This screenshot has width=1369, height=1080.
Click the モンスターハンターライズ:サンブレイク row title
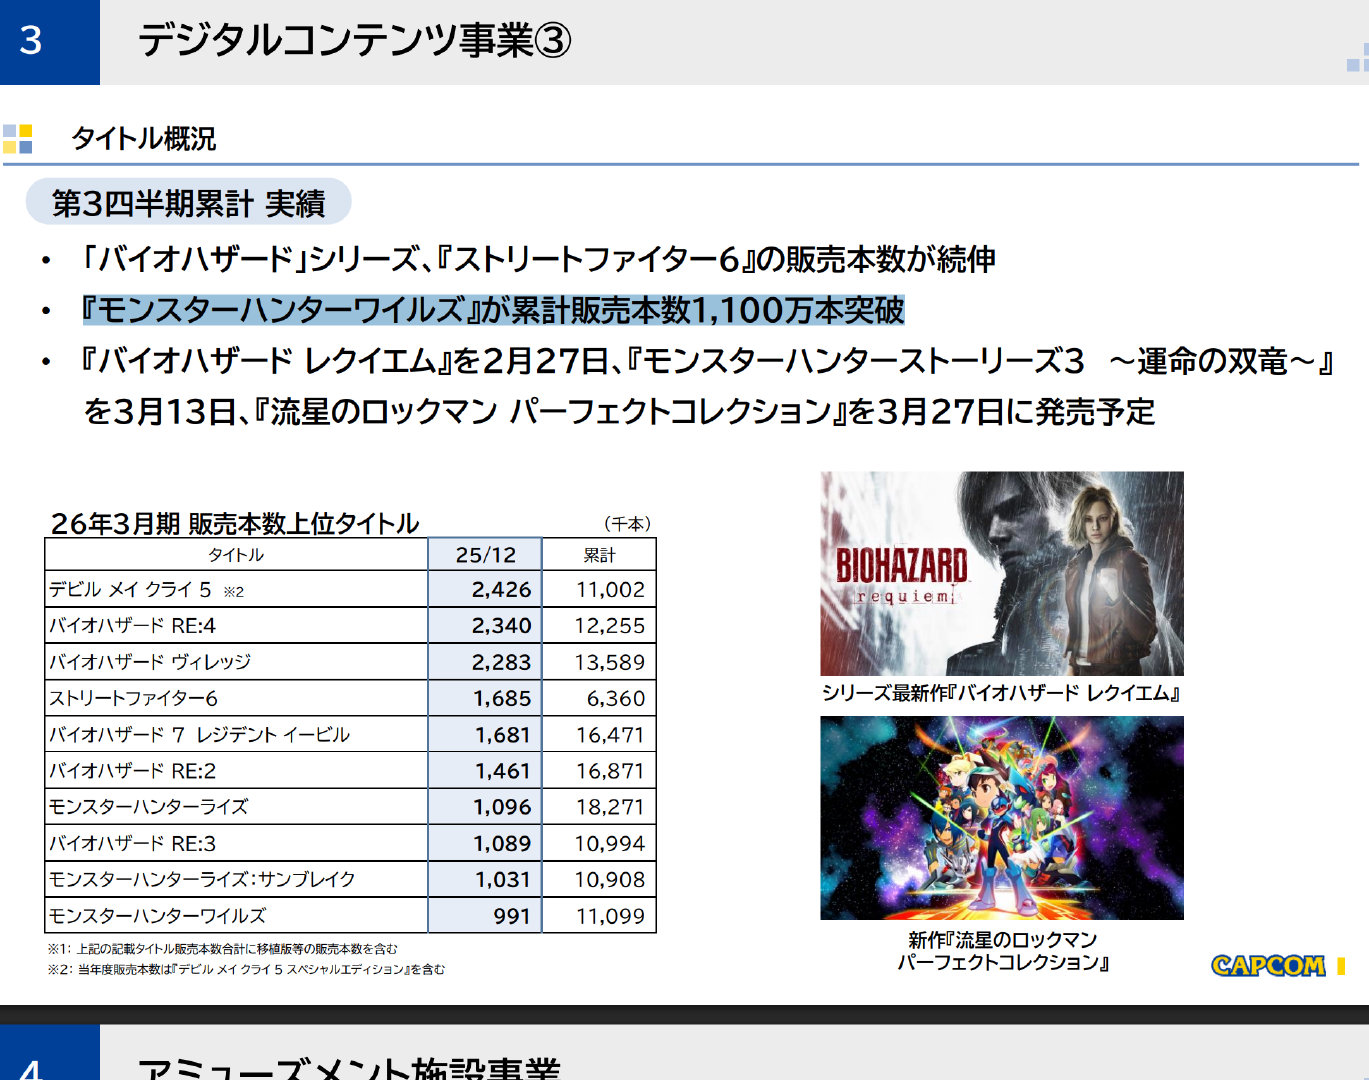202,879
